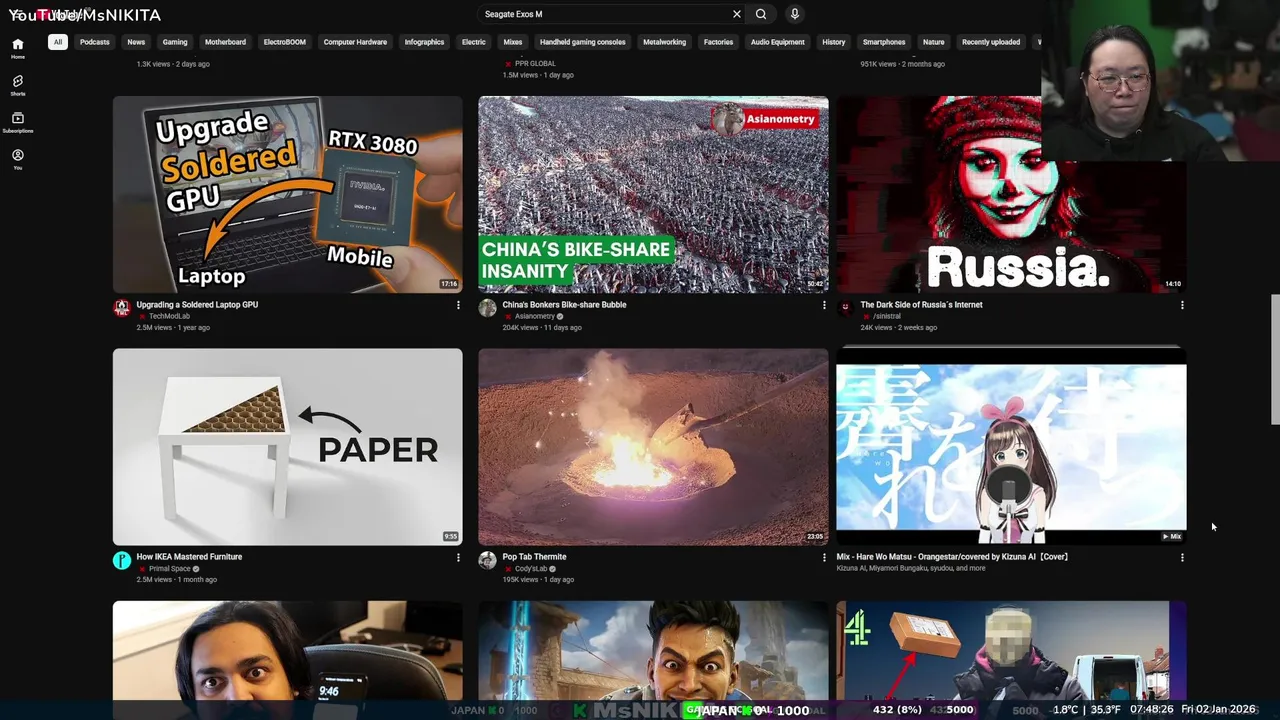Open Upgrade Soldered GPU video thumbnail
Image resolution: width=1280 pixels, height=720 pixels.
pyautogui.click(x=288, y=194)
